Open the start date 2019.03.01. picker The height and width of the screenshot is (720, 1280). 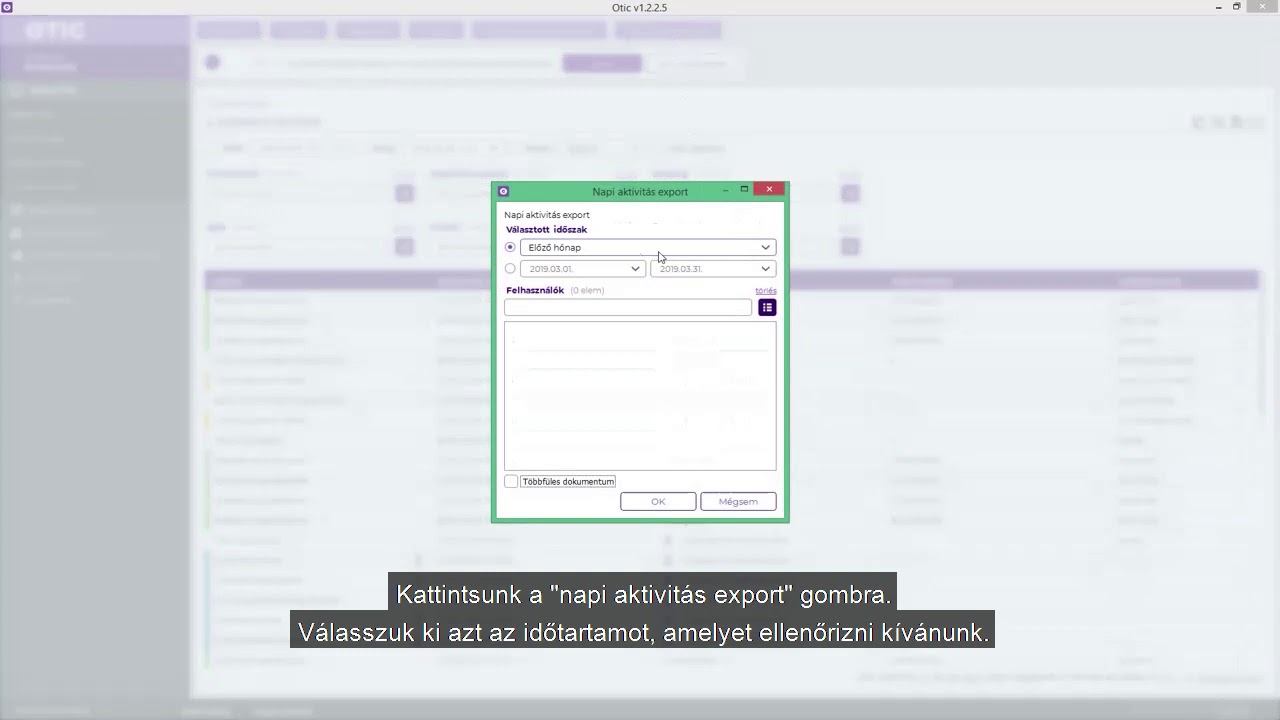583,268
